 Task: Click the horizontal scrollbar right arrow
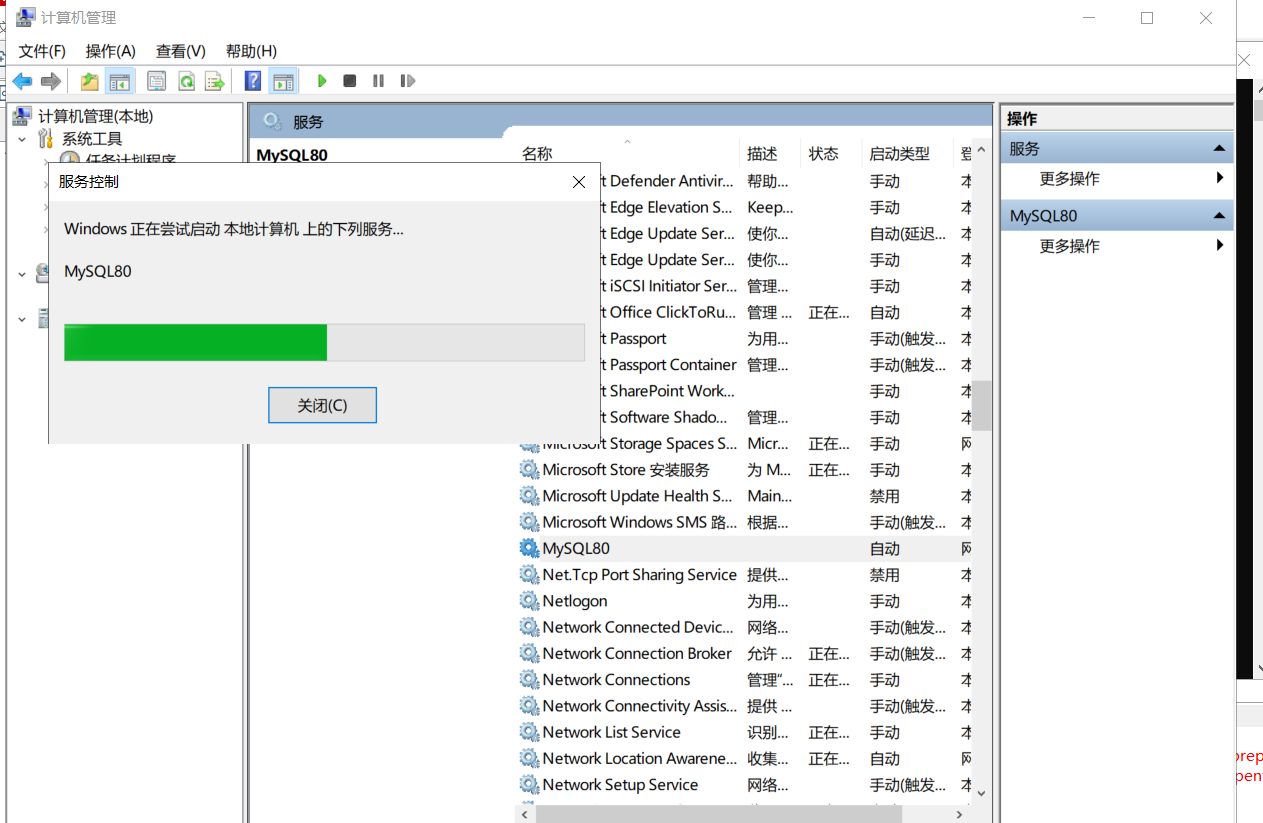pos(960,814)
